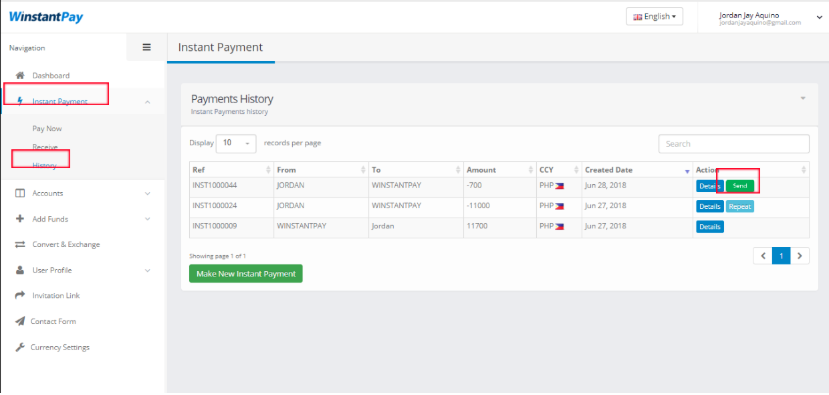Sort by Action column arrows
The height and width of the screenshot is (395, 829).
(x=804, y=170)
